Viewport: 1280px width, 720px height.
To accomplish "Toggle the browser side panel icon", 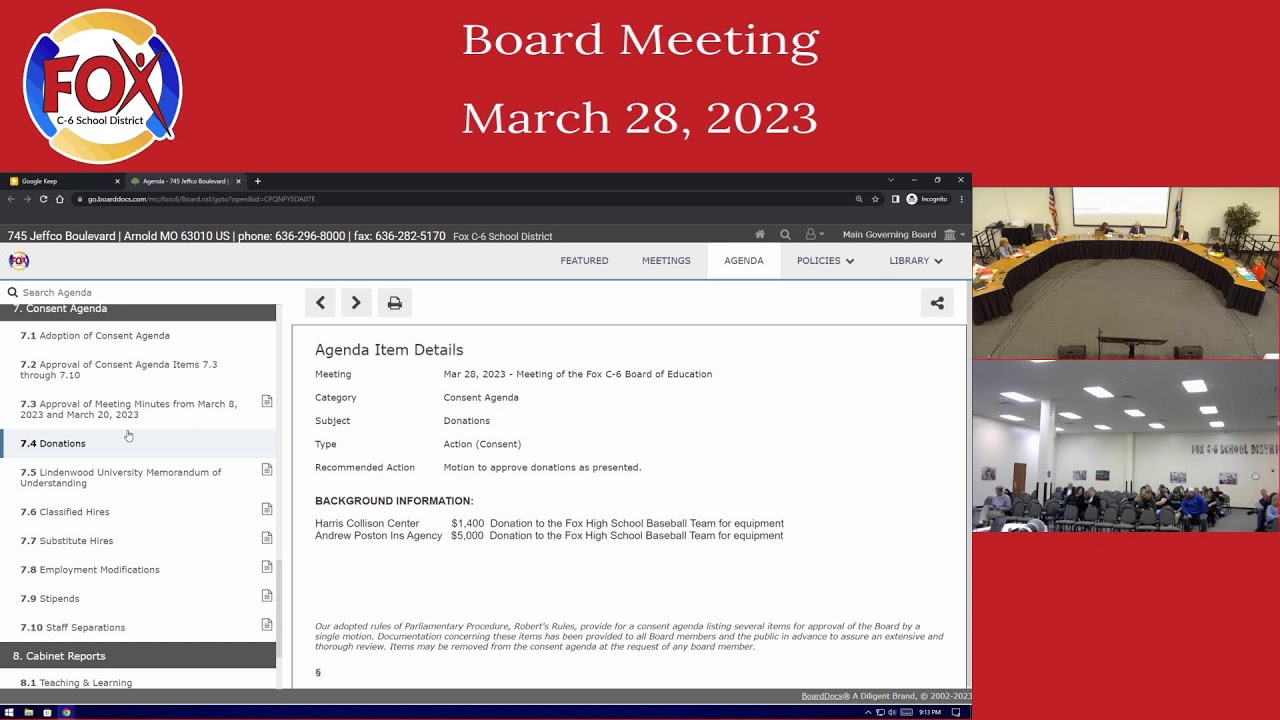I will [895, 199].
